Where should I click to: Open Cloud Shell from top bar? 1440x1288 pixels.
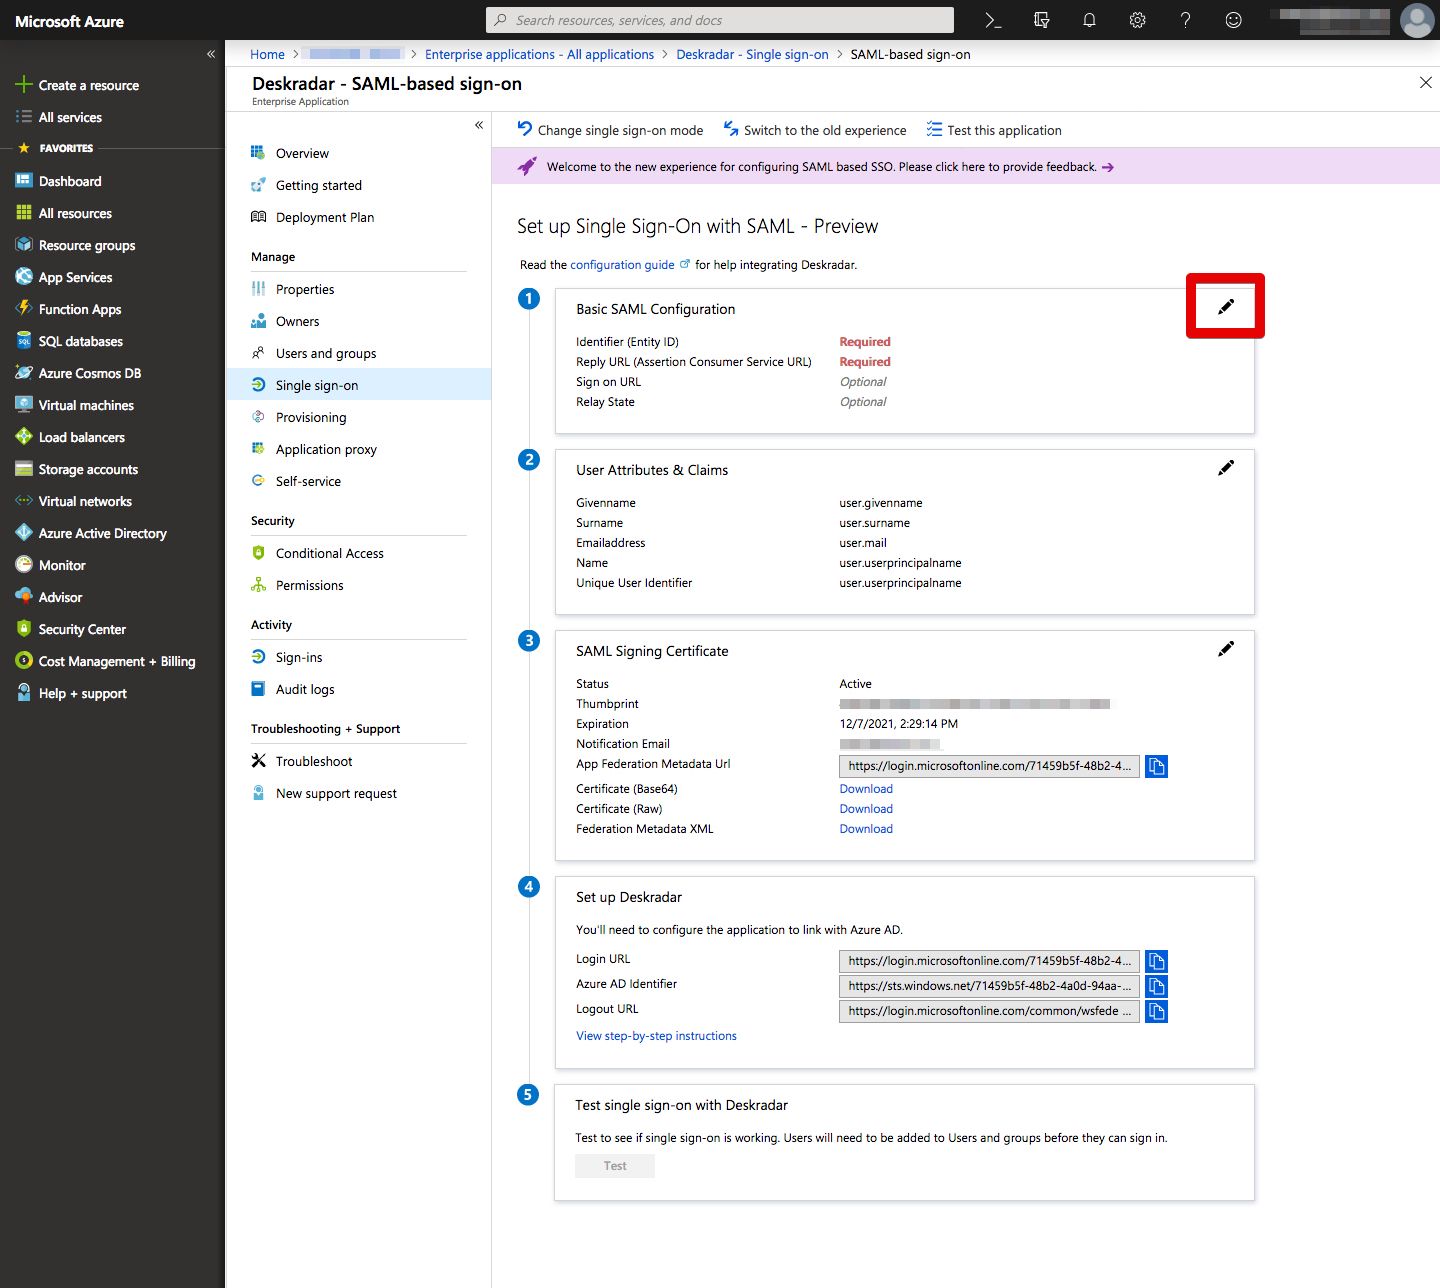tap(993, 20)
